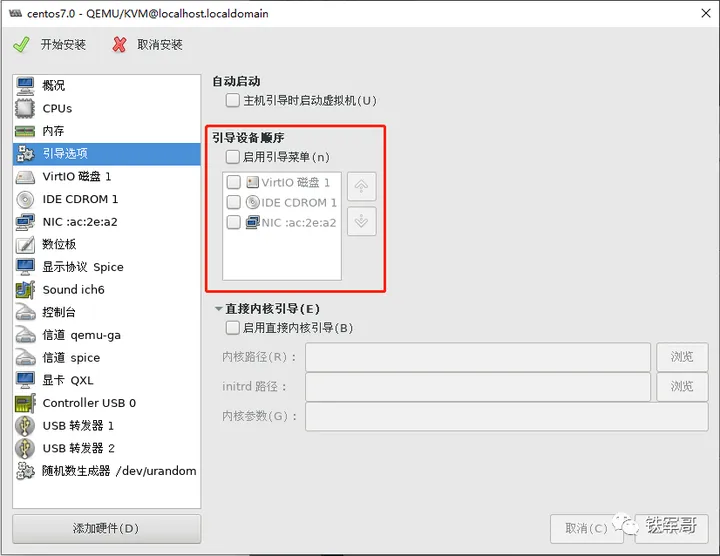Click 取消(C) button

point(586,528)
